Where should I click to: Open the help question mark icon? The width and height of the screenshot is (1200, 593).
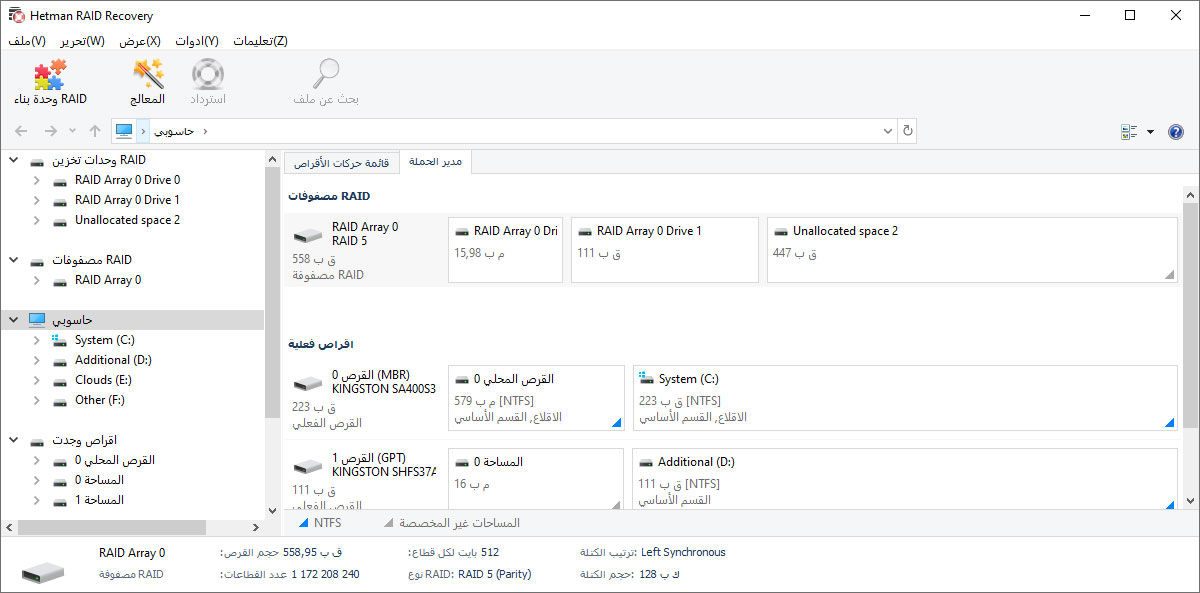click(x=1176, y=131)
